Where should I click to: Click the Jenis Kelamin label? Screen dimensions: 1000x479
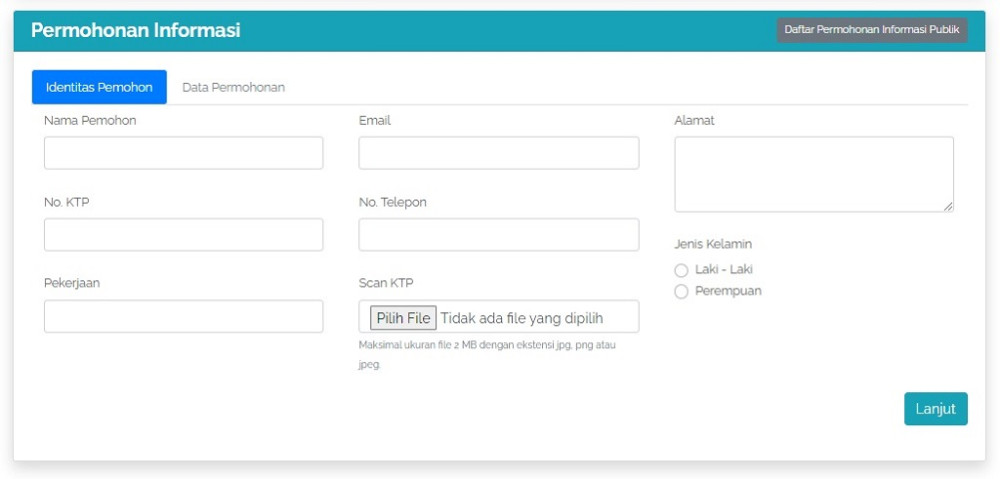coord(713,244)
